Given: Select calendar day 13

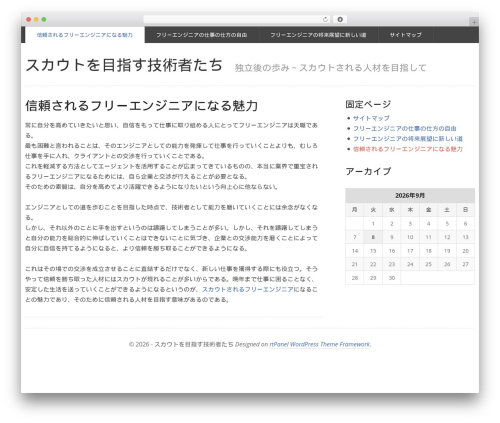Looking at the screenshot, I should coord(465,237).
